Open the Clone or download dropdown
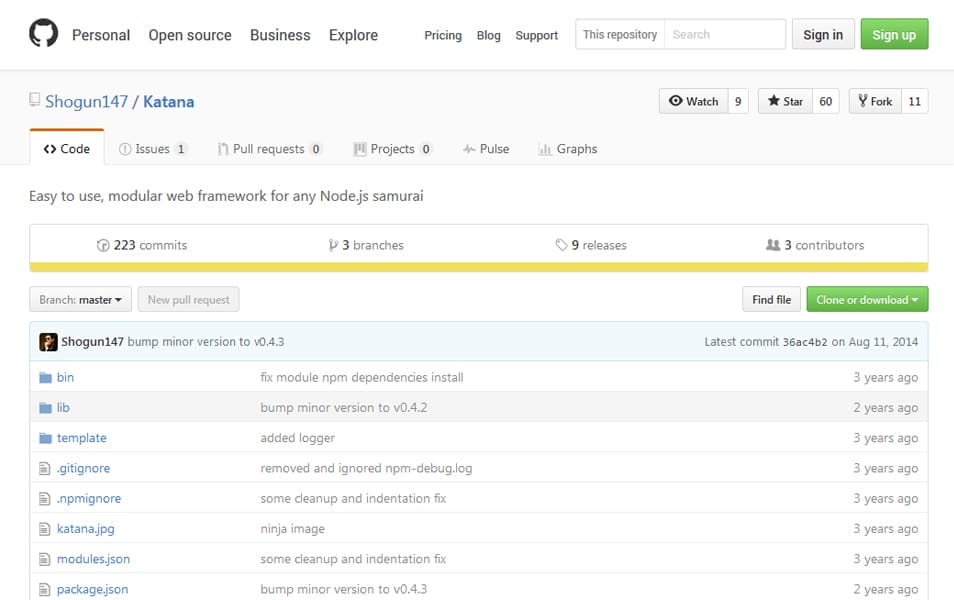This screenshot has width=954, height=600. (866, 300)
